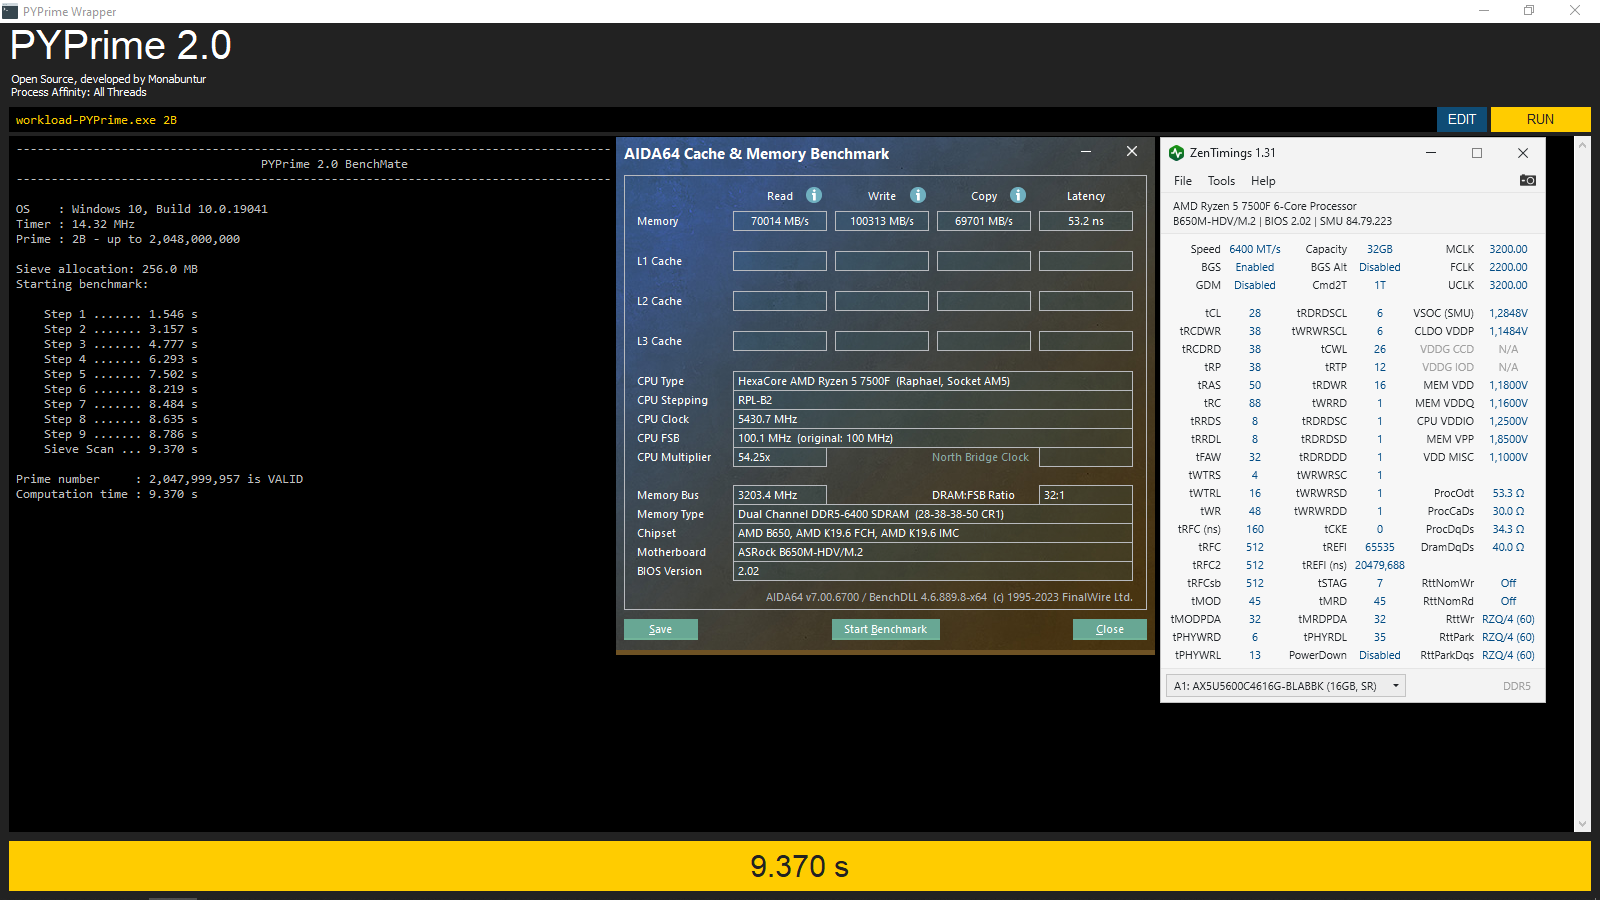This screenshot has width=1600, height=900.
Task: Click the CPU FSB field showing 100.1 MHz
Action: click(x=933, y=438)
